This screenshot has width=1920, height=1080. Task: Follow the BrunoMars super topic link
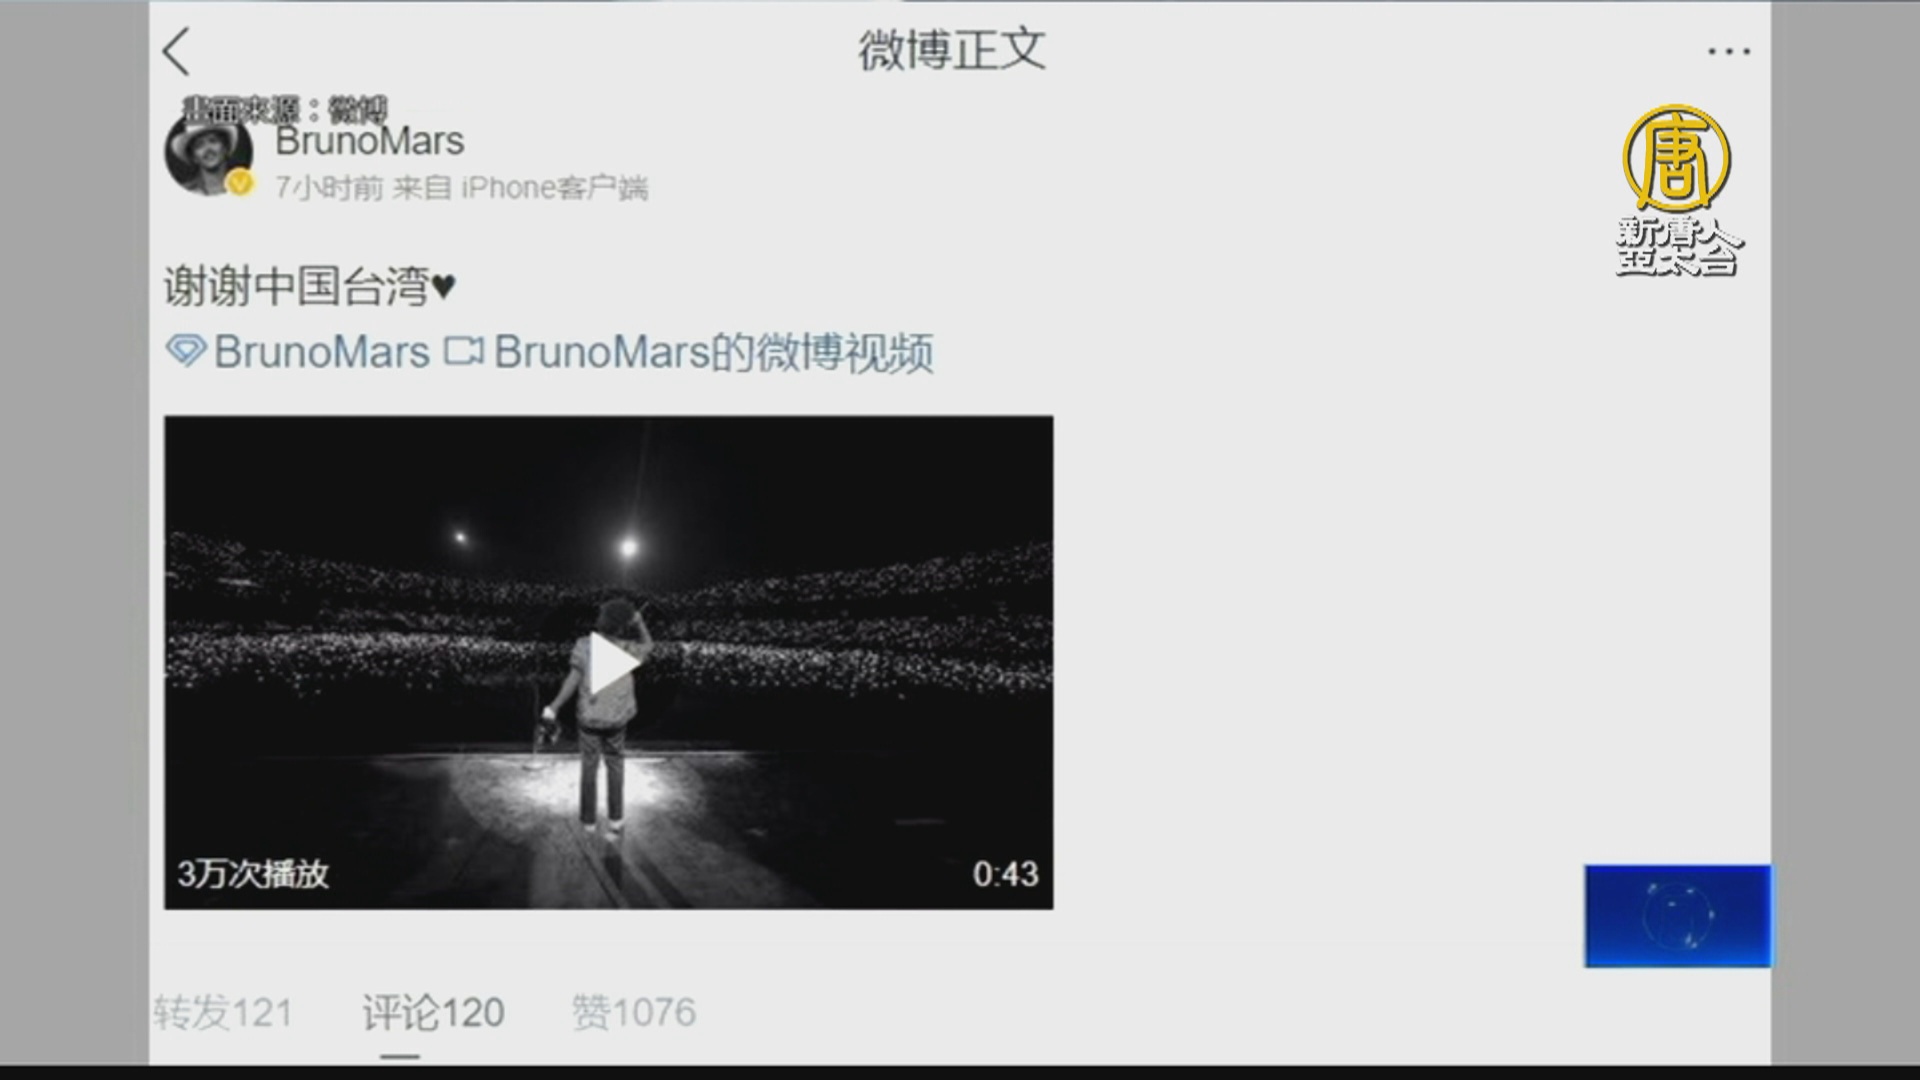tap(322, 352)
